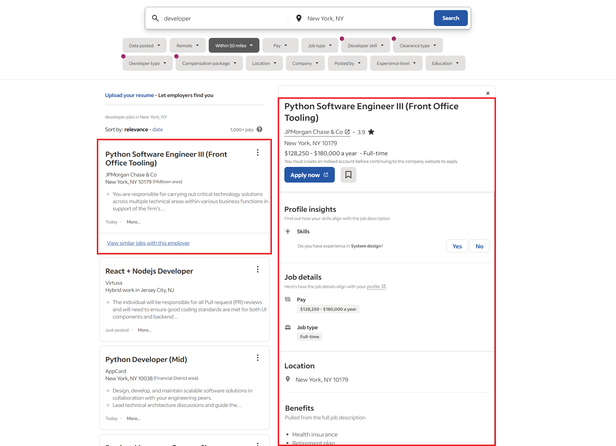Open three-dot menu on React + Nodejs Developer card

tap(257, 269)
